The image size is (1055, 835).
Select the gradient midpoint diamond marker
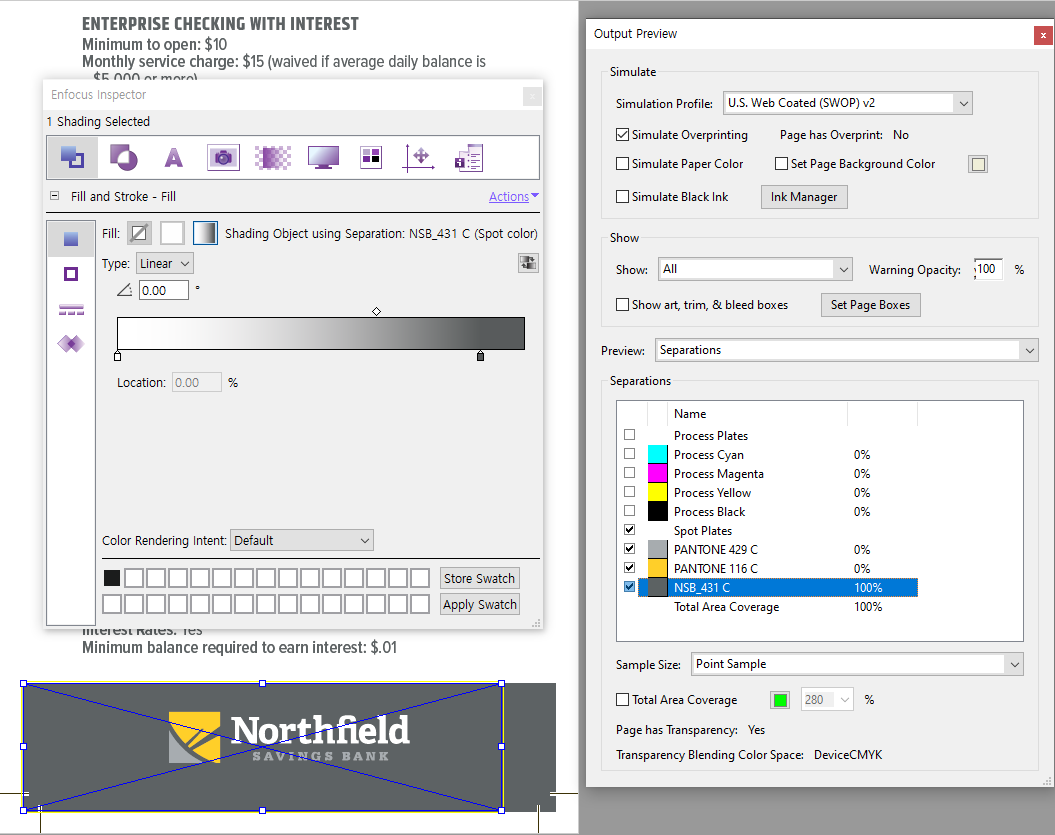377,312
